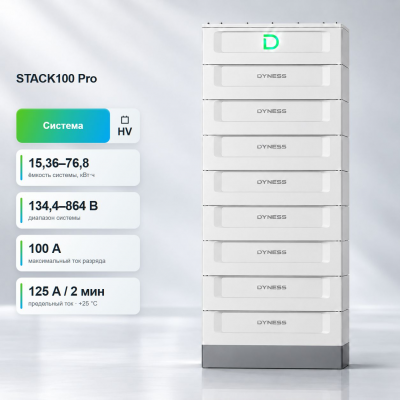This screenshot has height=400, width=400.
Task: Click the glowing green D logo
Action: (271, 42)
